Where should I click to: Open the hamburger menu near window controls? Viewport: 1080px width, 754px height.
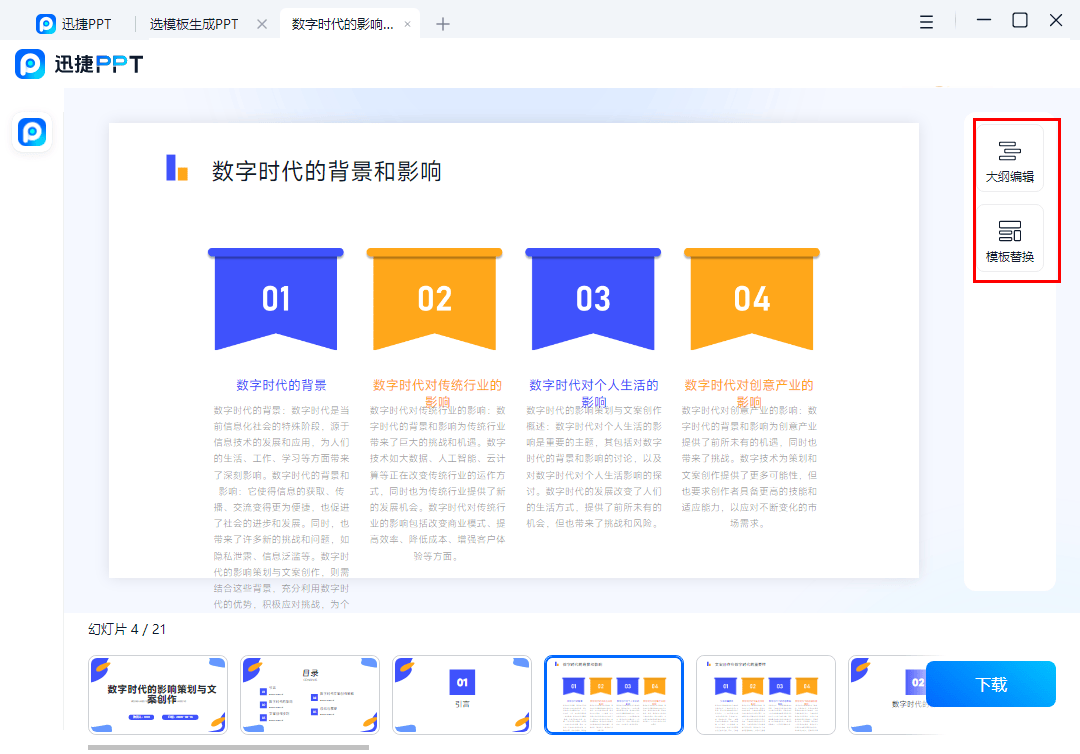pos(926,22)
